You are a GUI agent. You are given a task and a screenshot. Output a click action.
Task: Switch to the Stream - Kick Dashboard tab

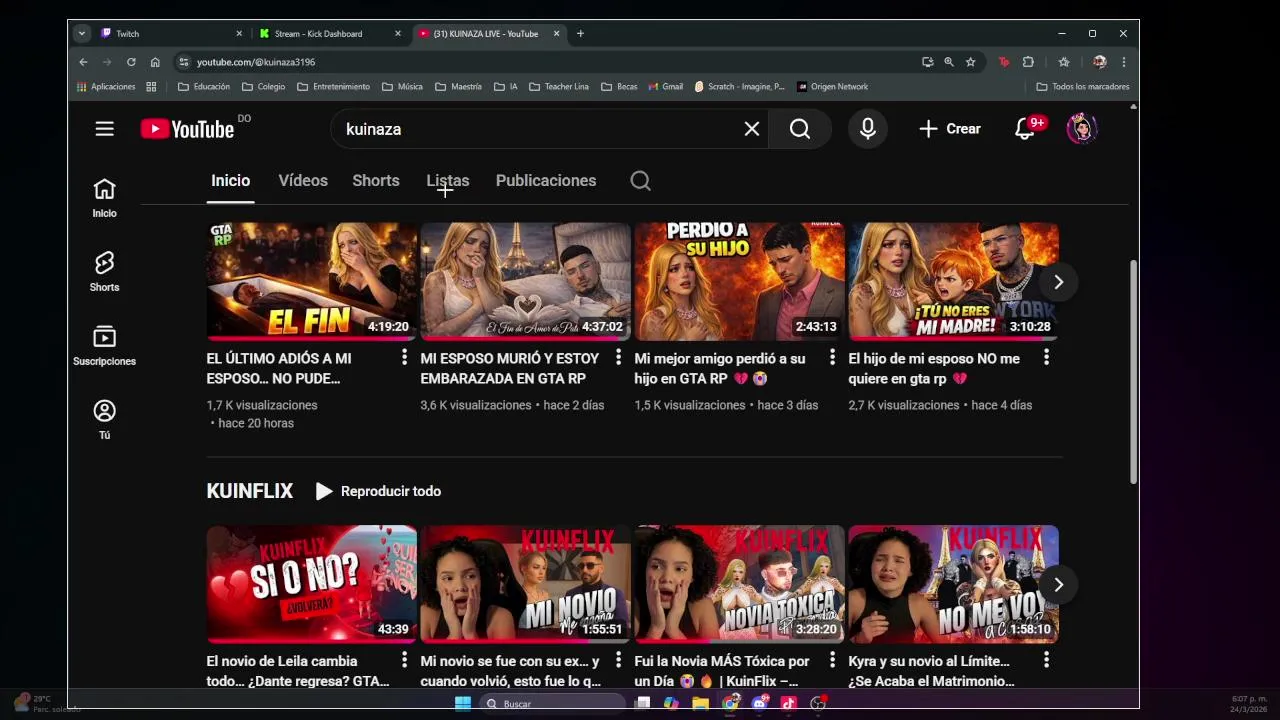click(330, 33)
